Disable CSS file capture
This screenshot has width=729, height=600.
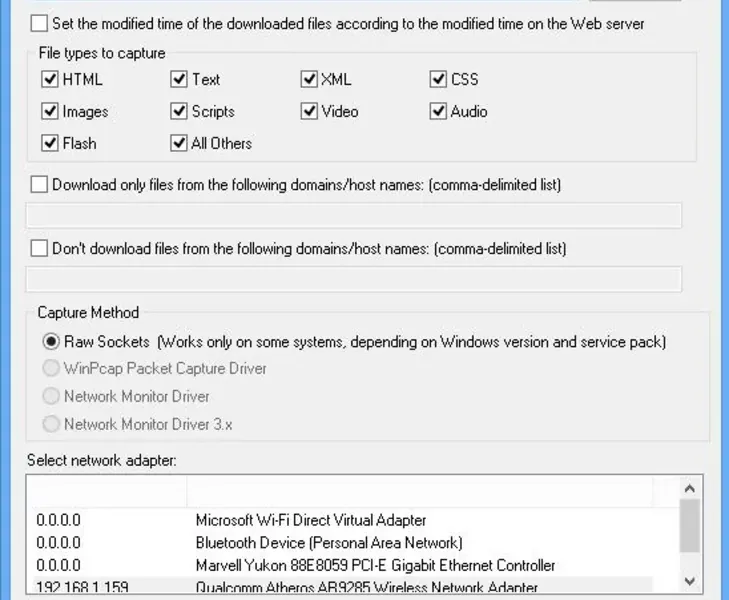point(438,79)
